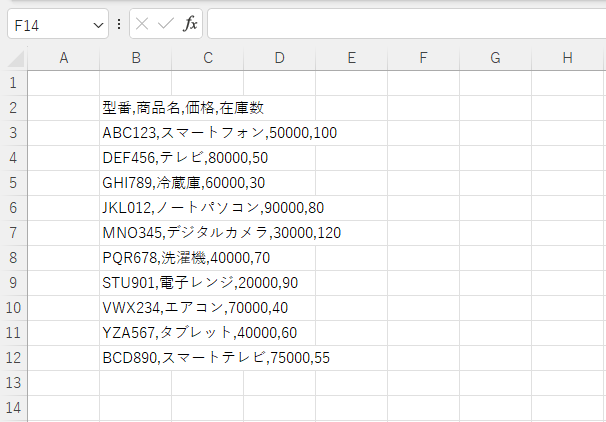Click cell with JKL012,ノートパソコン,90000,80
Screen dimensions: 606x422
click(x=136, y=208)
